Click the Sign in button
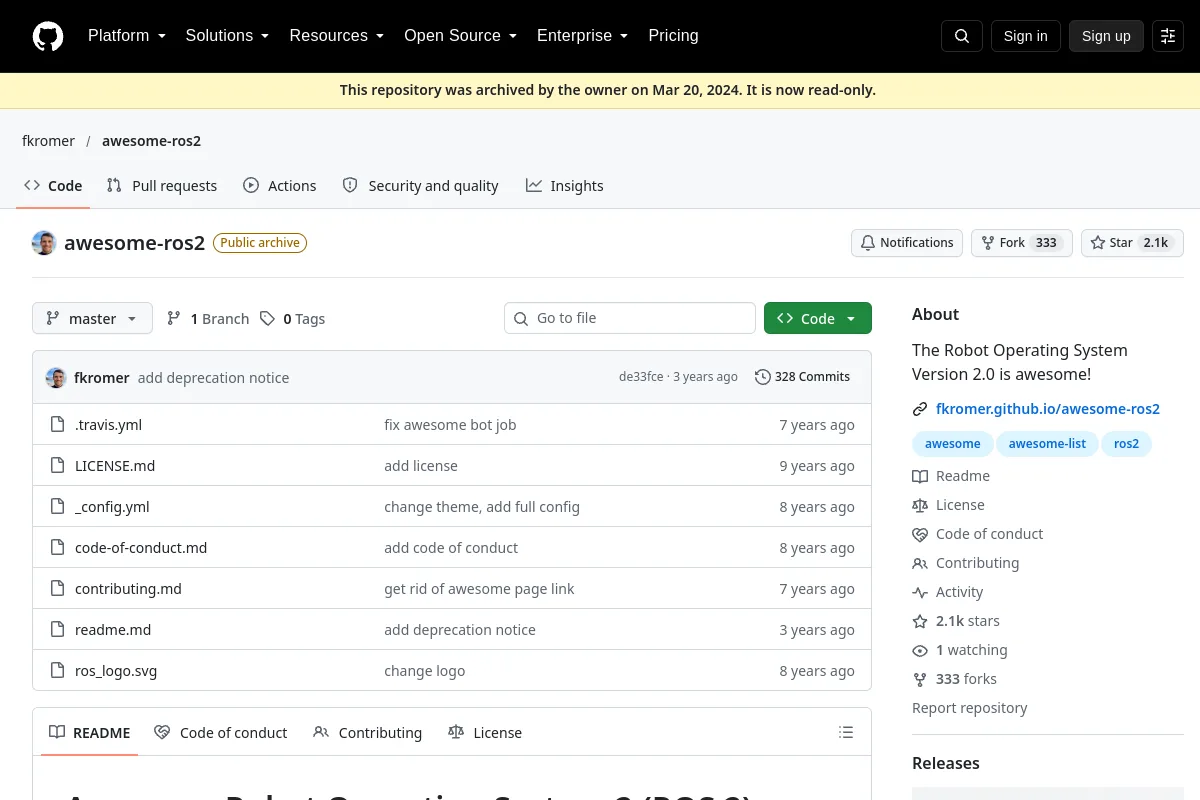The height and width of the screenshot is (800, 1200). click(x=1026, y=36)
